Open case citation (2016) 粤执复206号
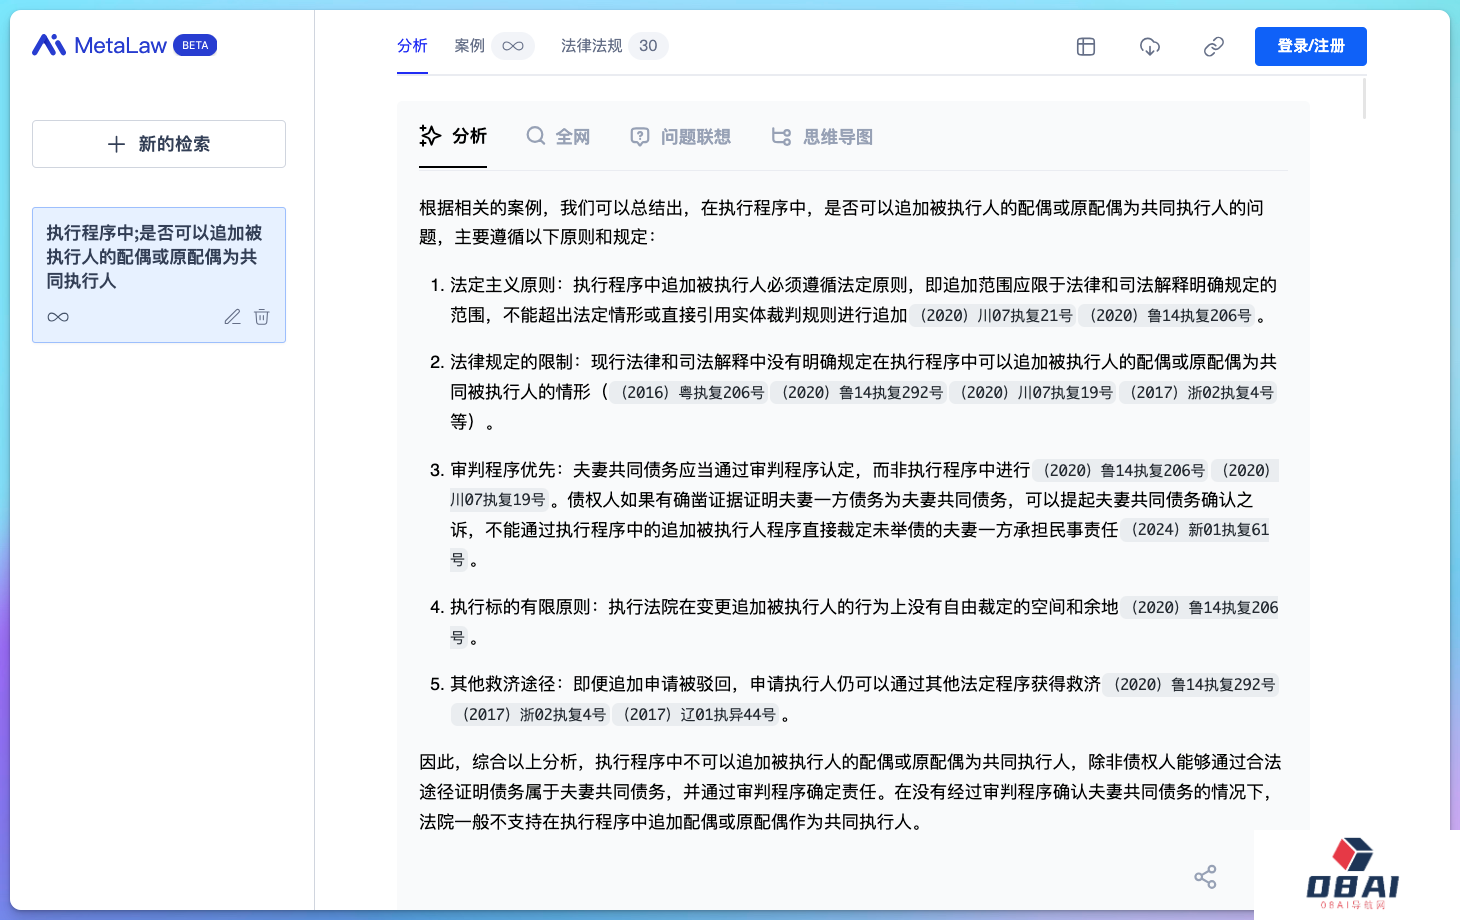 (x=691, y=393)
